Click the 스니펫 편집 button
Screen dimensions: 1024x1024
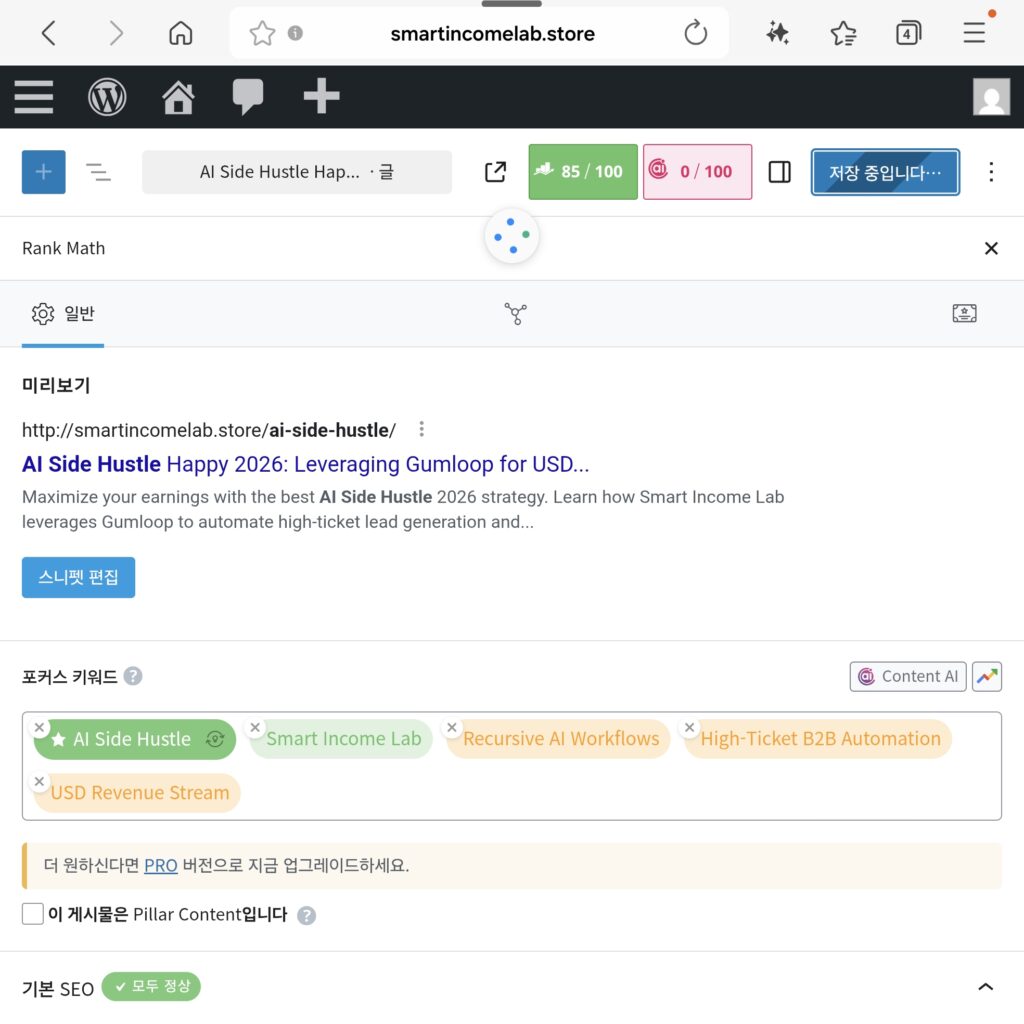(78, 578)
